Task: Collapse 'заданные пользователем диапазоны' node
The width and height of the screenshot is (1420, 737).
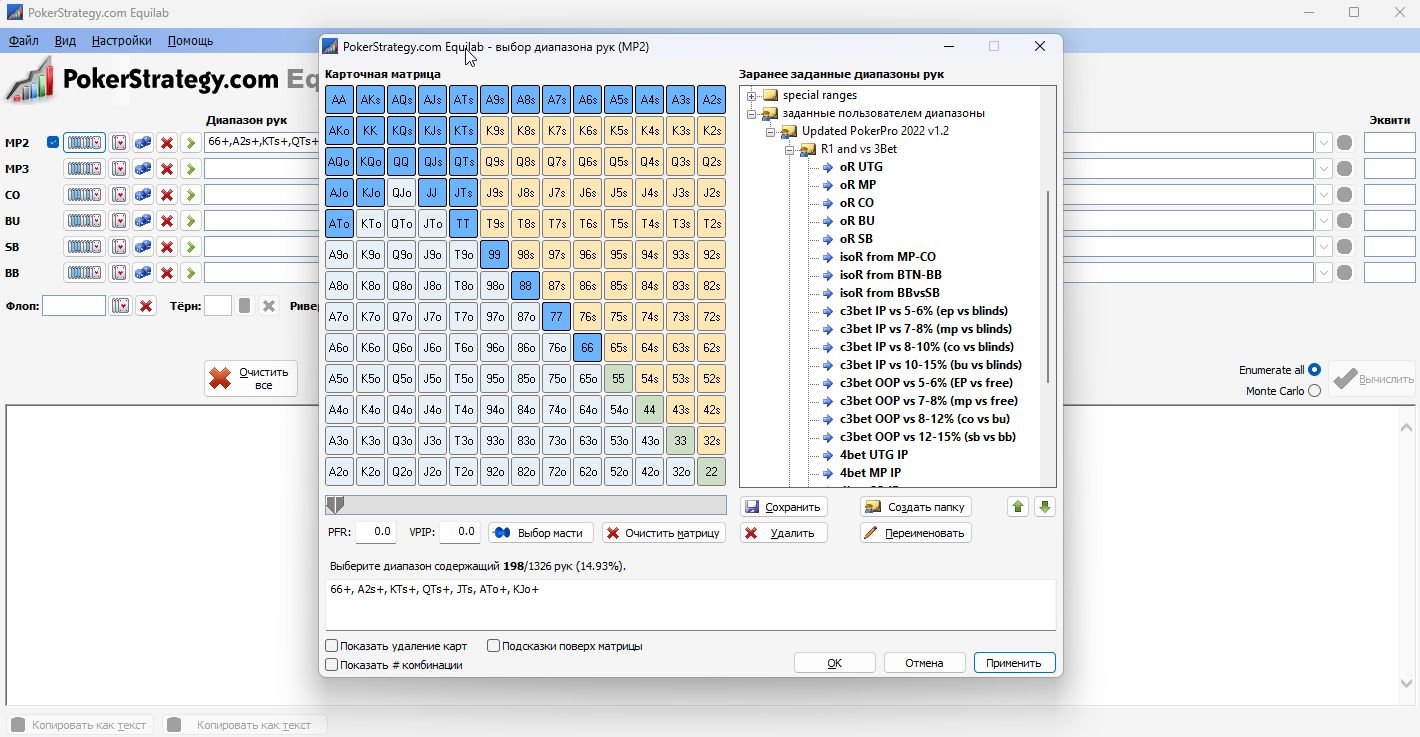Action: (x=751, y=113)
